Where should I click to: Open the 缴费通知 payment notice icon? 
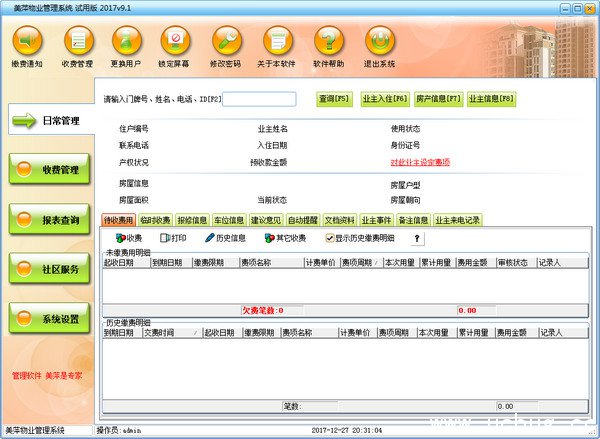click(x=27, y=40)
